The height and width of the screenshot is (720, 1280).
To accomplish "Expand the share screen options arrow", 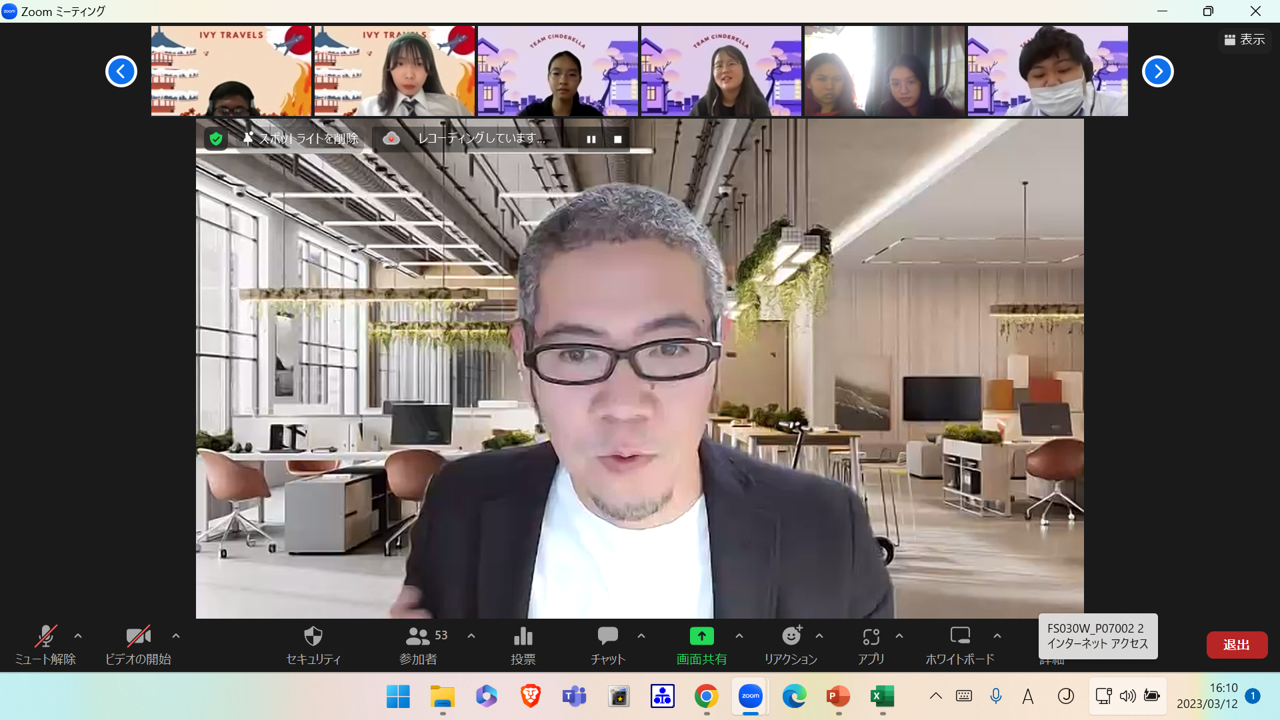I will 739,636.
